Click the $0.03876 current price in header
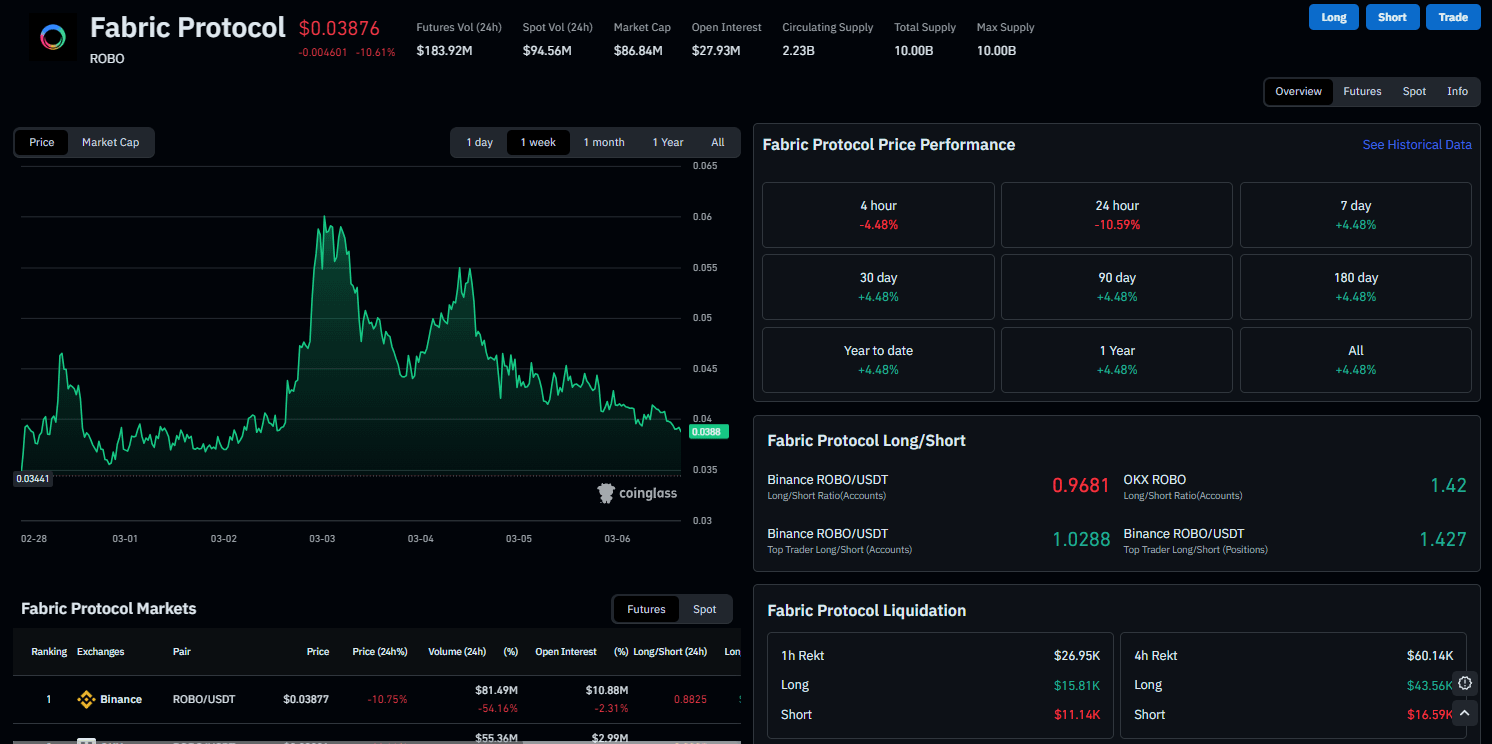 point(339,28)
